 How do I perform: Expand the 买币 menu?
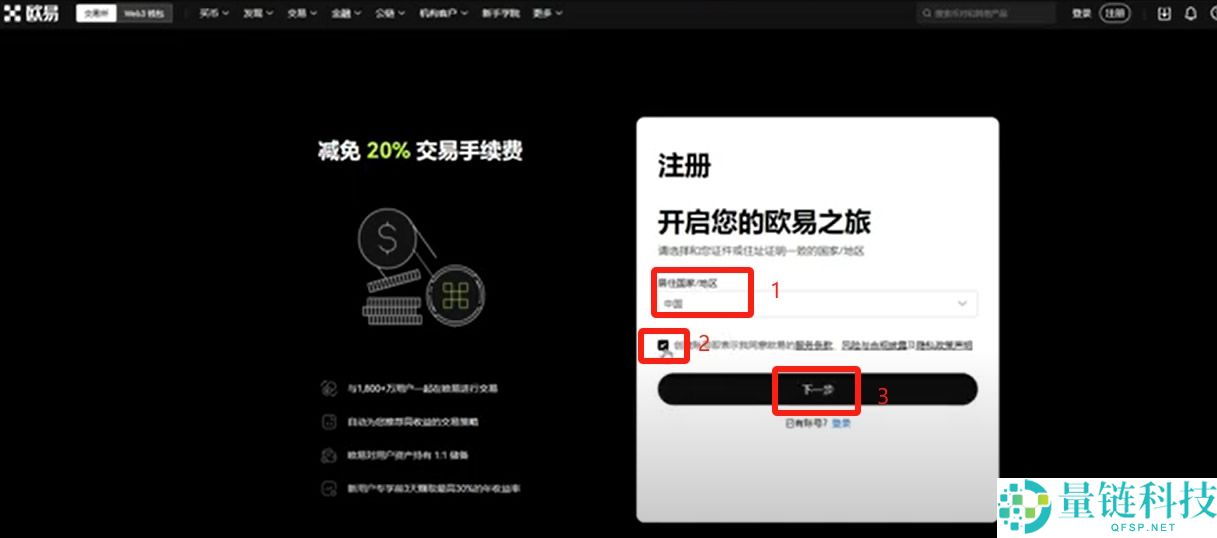point(213,14)
